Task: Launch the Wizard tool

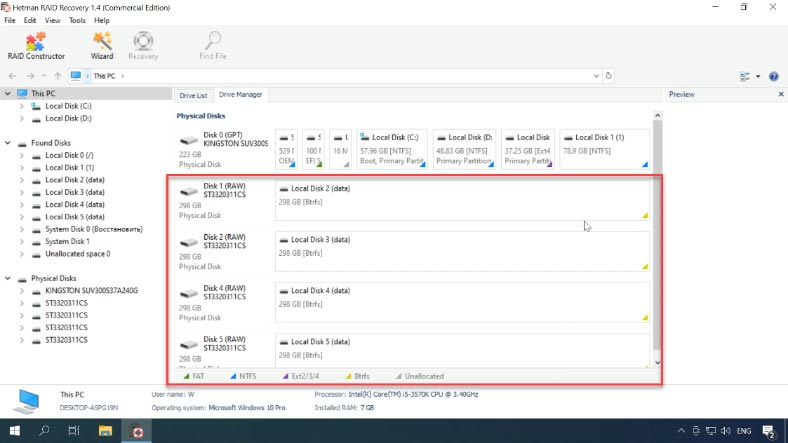Action: 102,46
